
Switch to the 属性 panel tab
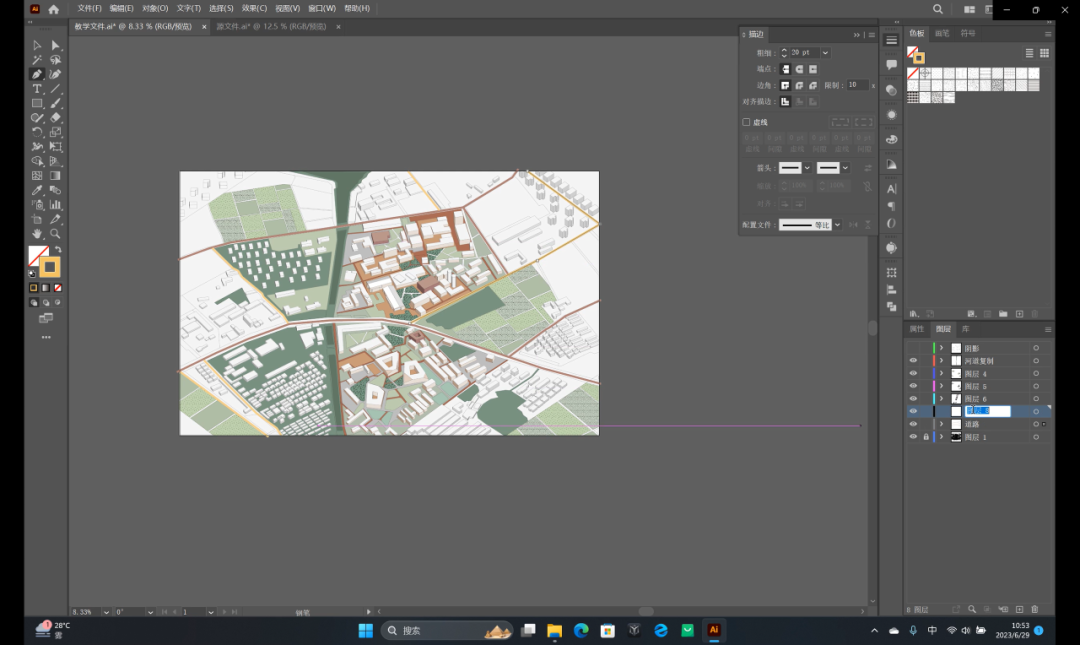click(x=917, y=329)
